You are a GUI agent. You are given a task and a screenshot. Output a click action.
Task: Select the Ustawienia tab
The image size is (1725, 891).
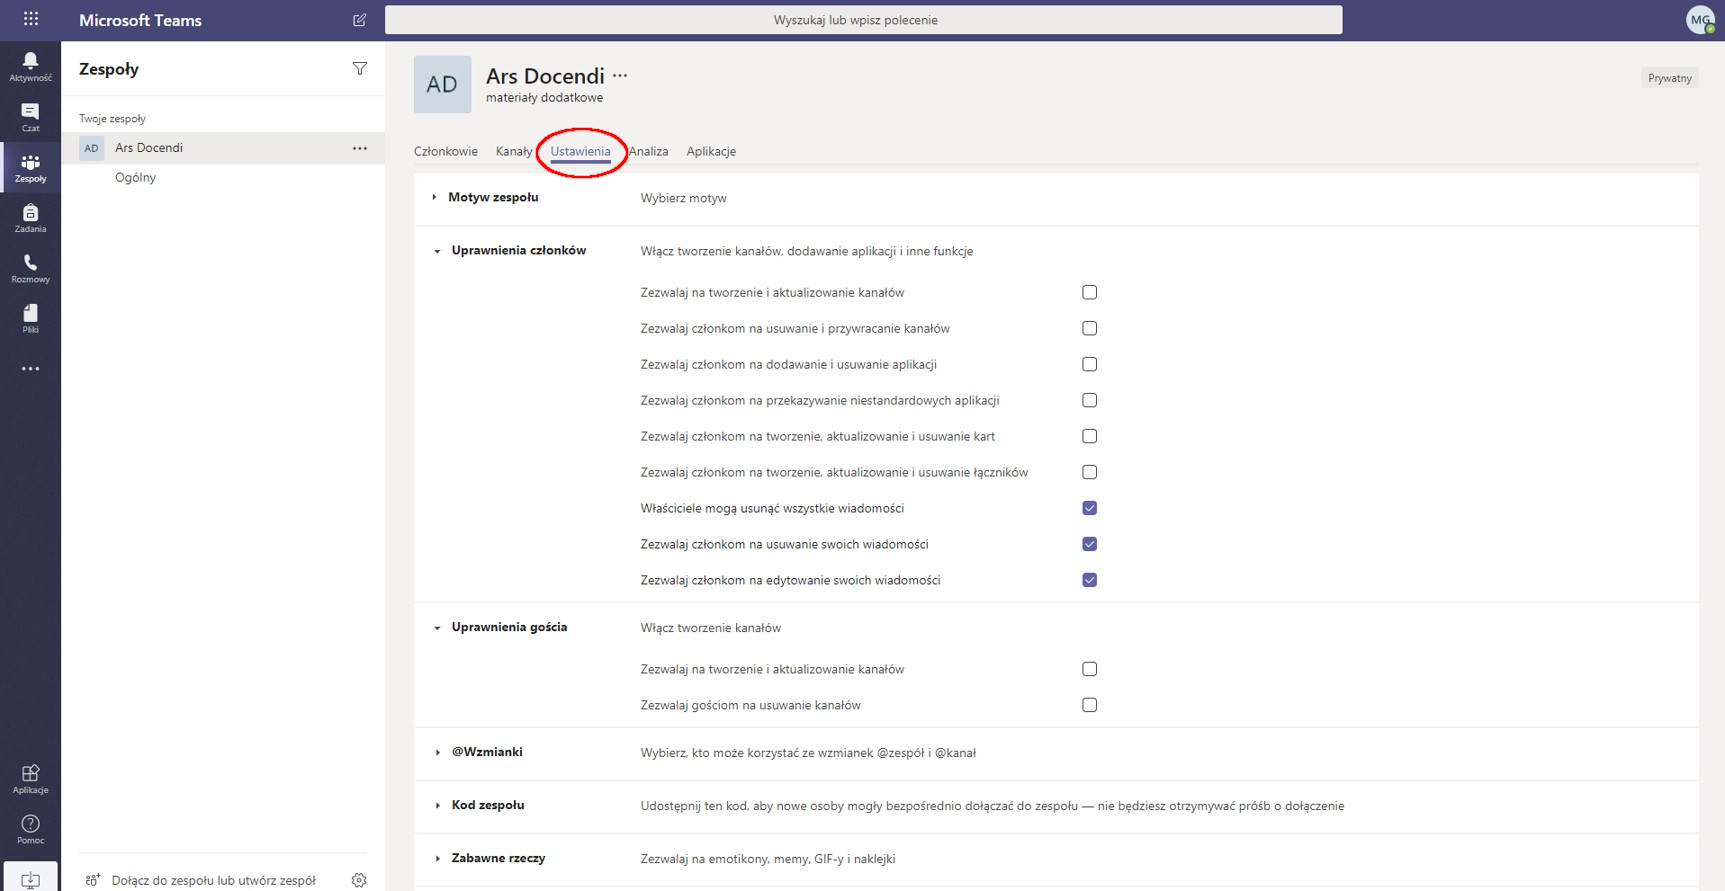pyautogui.click(x=580, y=151)
